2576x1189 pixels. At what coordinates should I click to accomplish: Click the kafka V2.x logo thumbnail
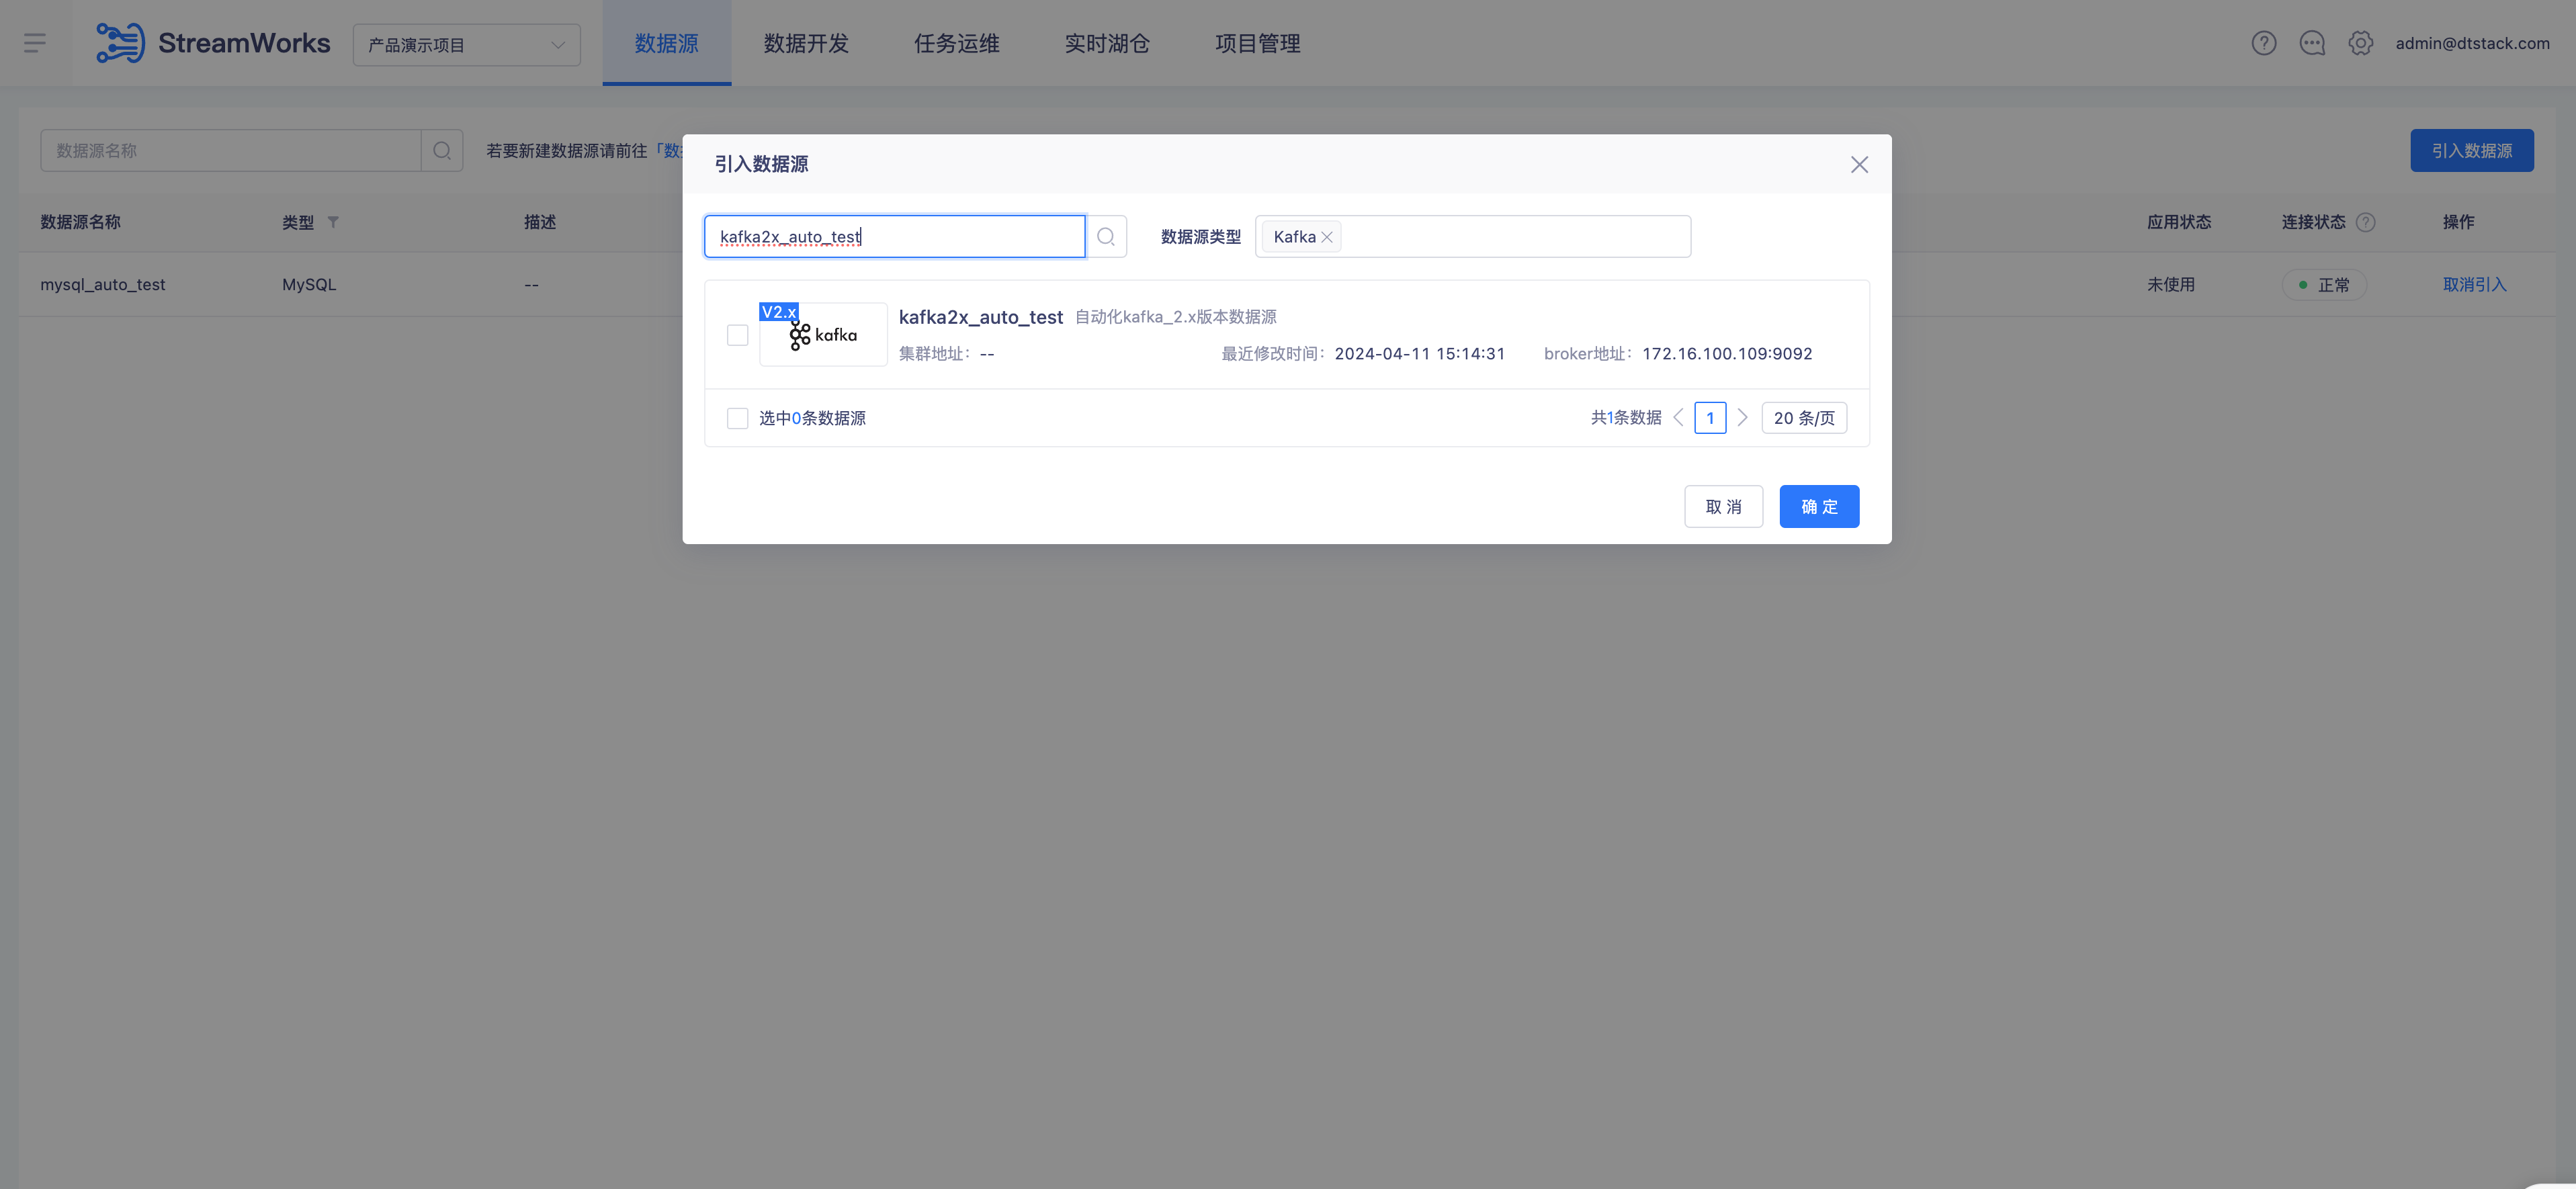point(822,335)
